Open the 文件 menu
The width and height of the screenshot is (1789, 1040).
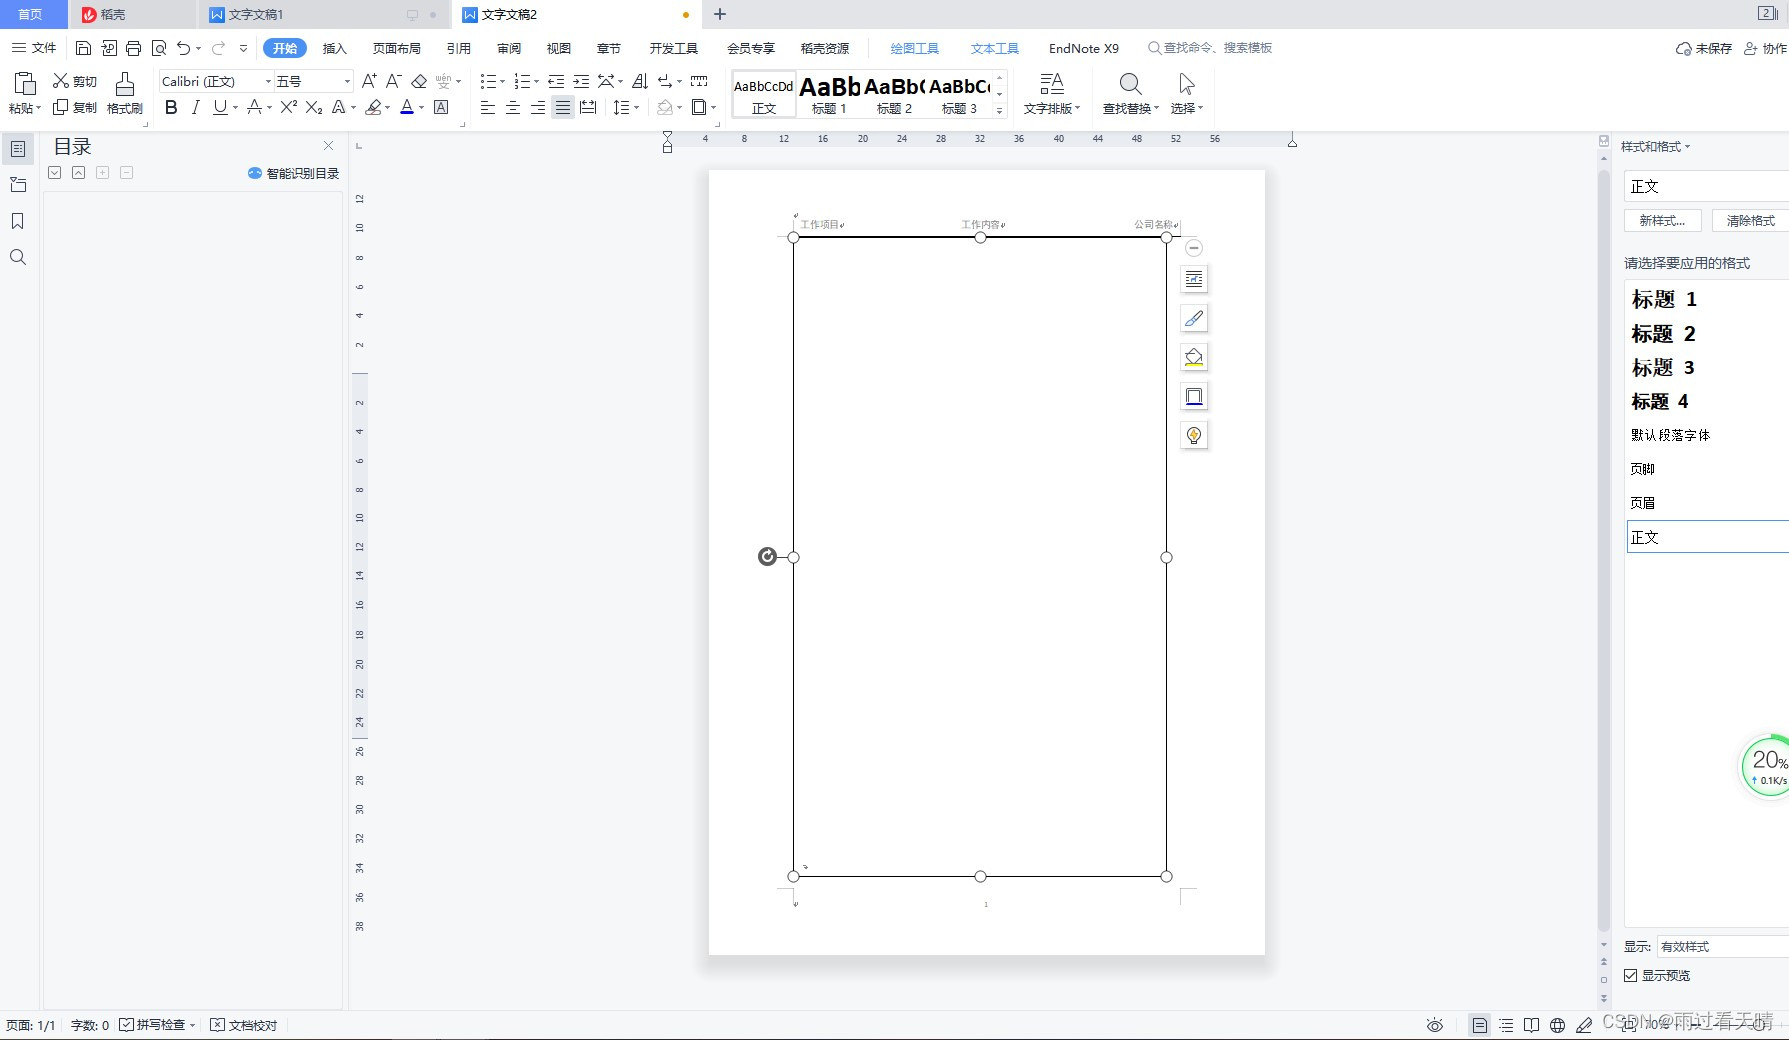pos(34,48)
